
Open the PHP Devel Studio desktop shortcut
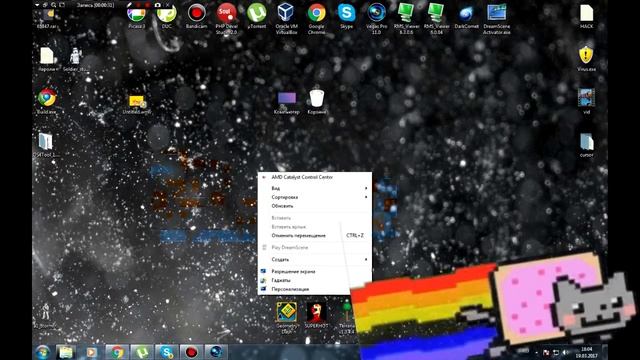click(x=226, y=18)
